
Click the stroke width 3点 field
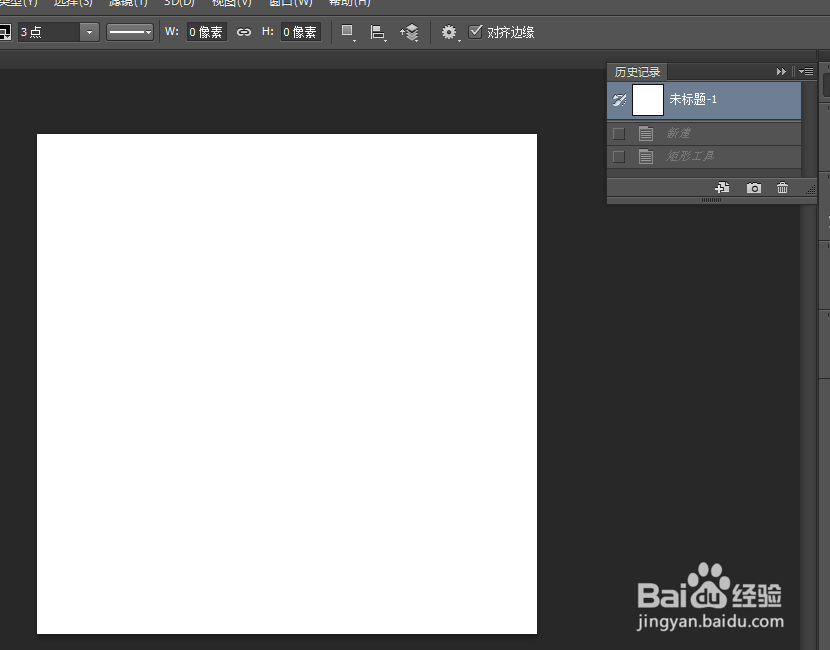(49, 32)
